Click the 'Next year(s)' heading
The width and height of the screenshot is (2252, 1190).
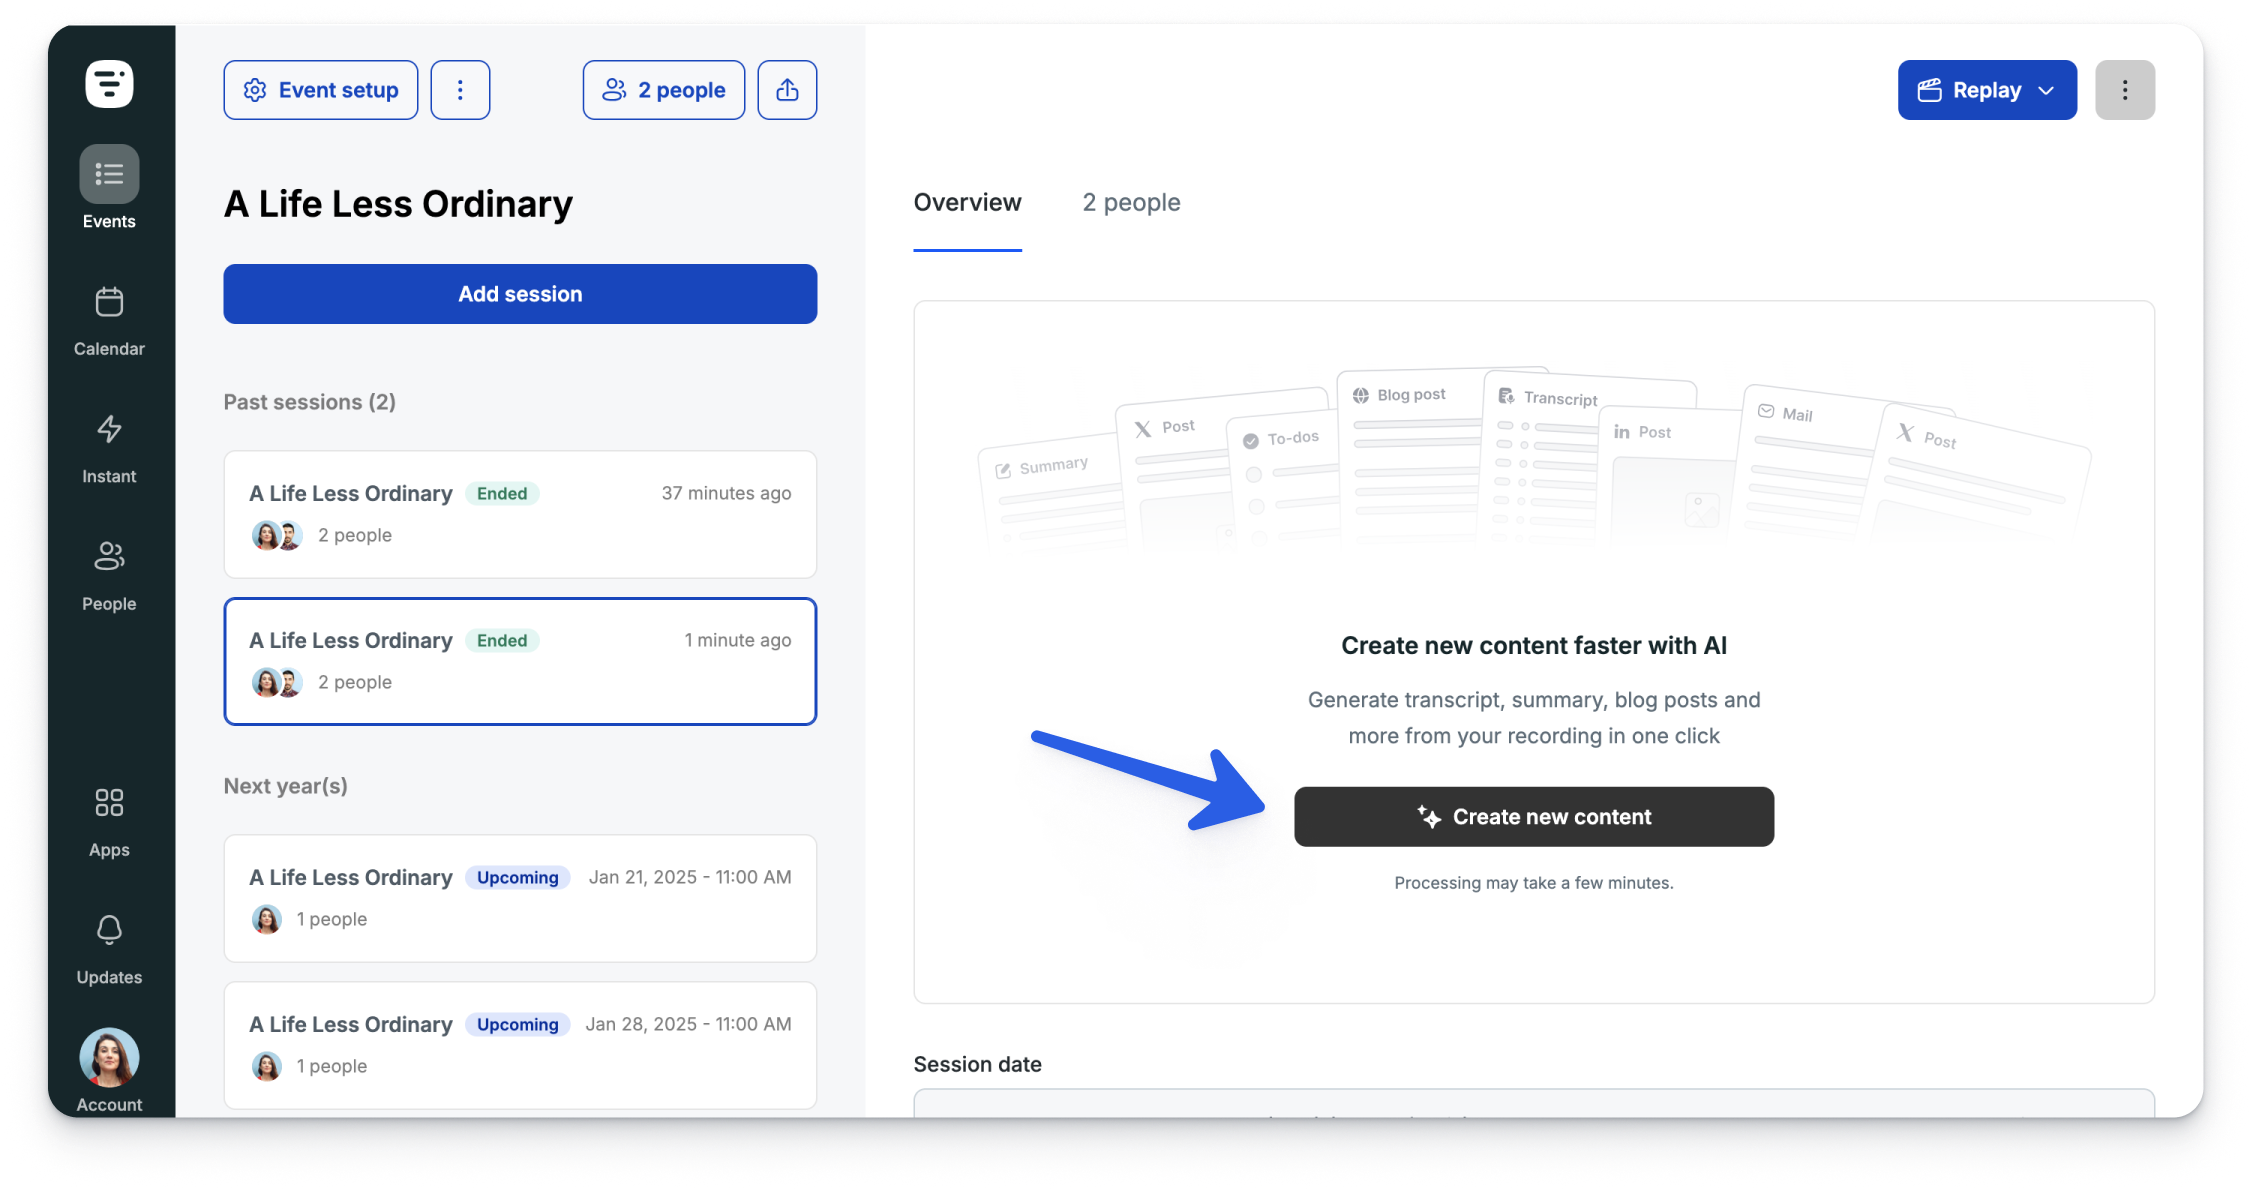pyautogui.click(x=286, y=786)
